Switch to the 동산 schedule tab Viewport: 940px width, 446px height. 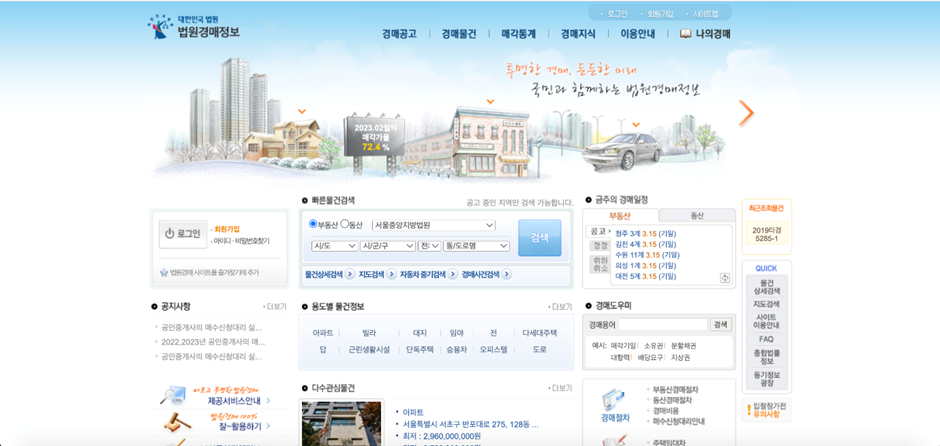pyautogui.click(x=697, y=216)
